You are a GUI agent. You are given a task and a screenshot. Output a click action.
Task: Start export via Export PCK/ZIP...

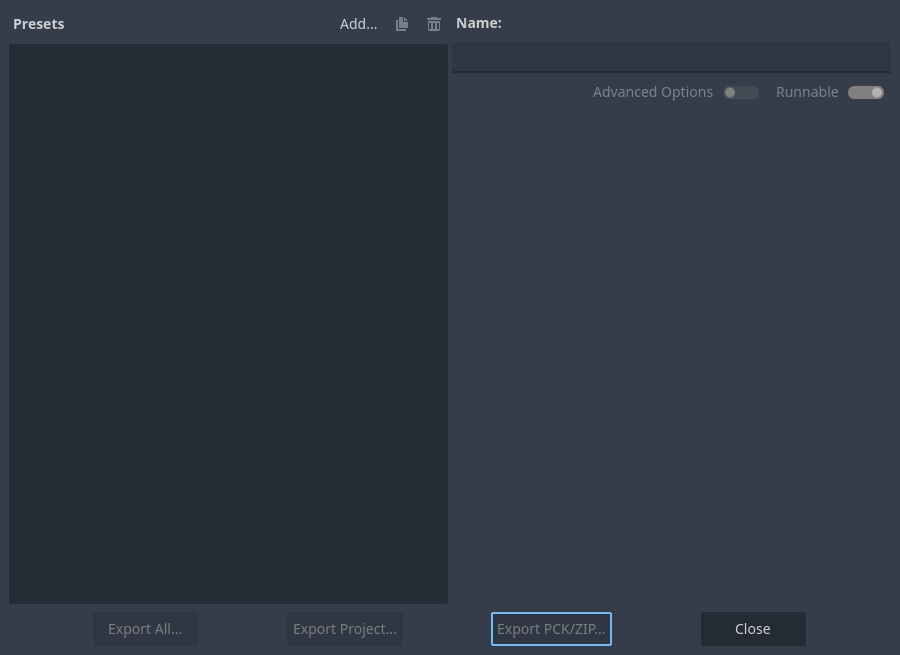(x=551, y=628)
